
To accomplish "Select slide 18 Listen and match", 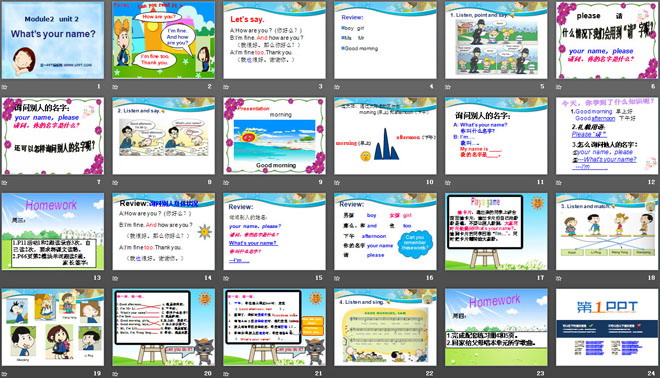I will (x=607, y=232).
